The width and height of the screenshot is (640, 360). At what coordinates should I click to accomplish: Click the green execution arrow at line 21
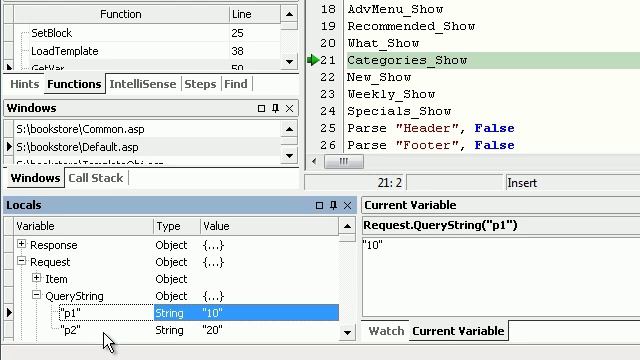click(x=313, y=60)
